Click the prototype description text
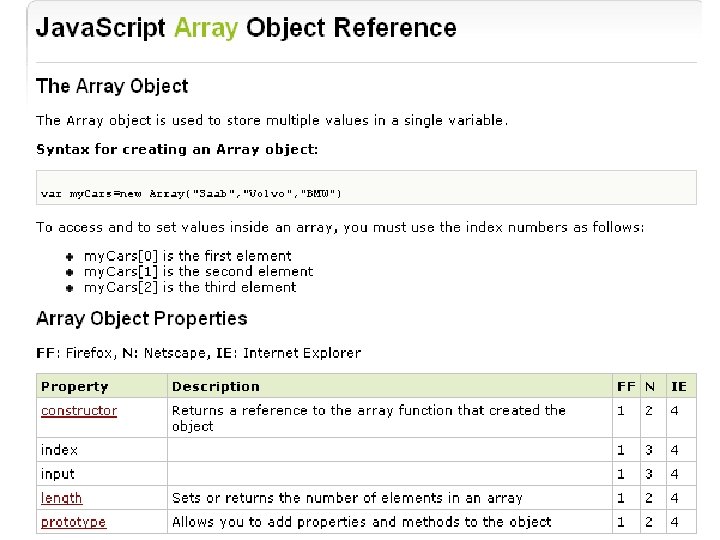Image resolution: width=720 pixels, height=540 pixels. [362, 522]
